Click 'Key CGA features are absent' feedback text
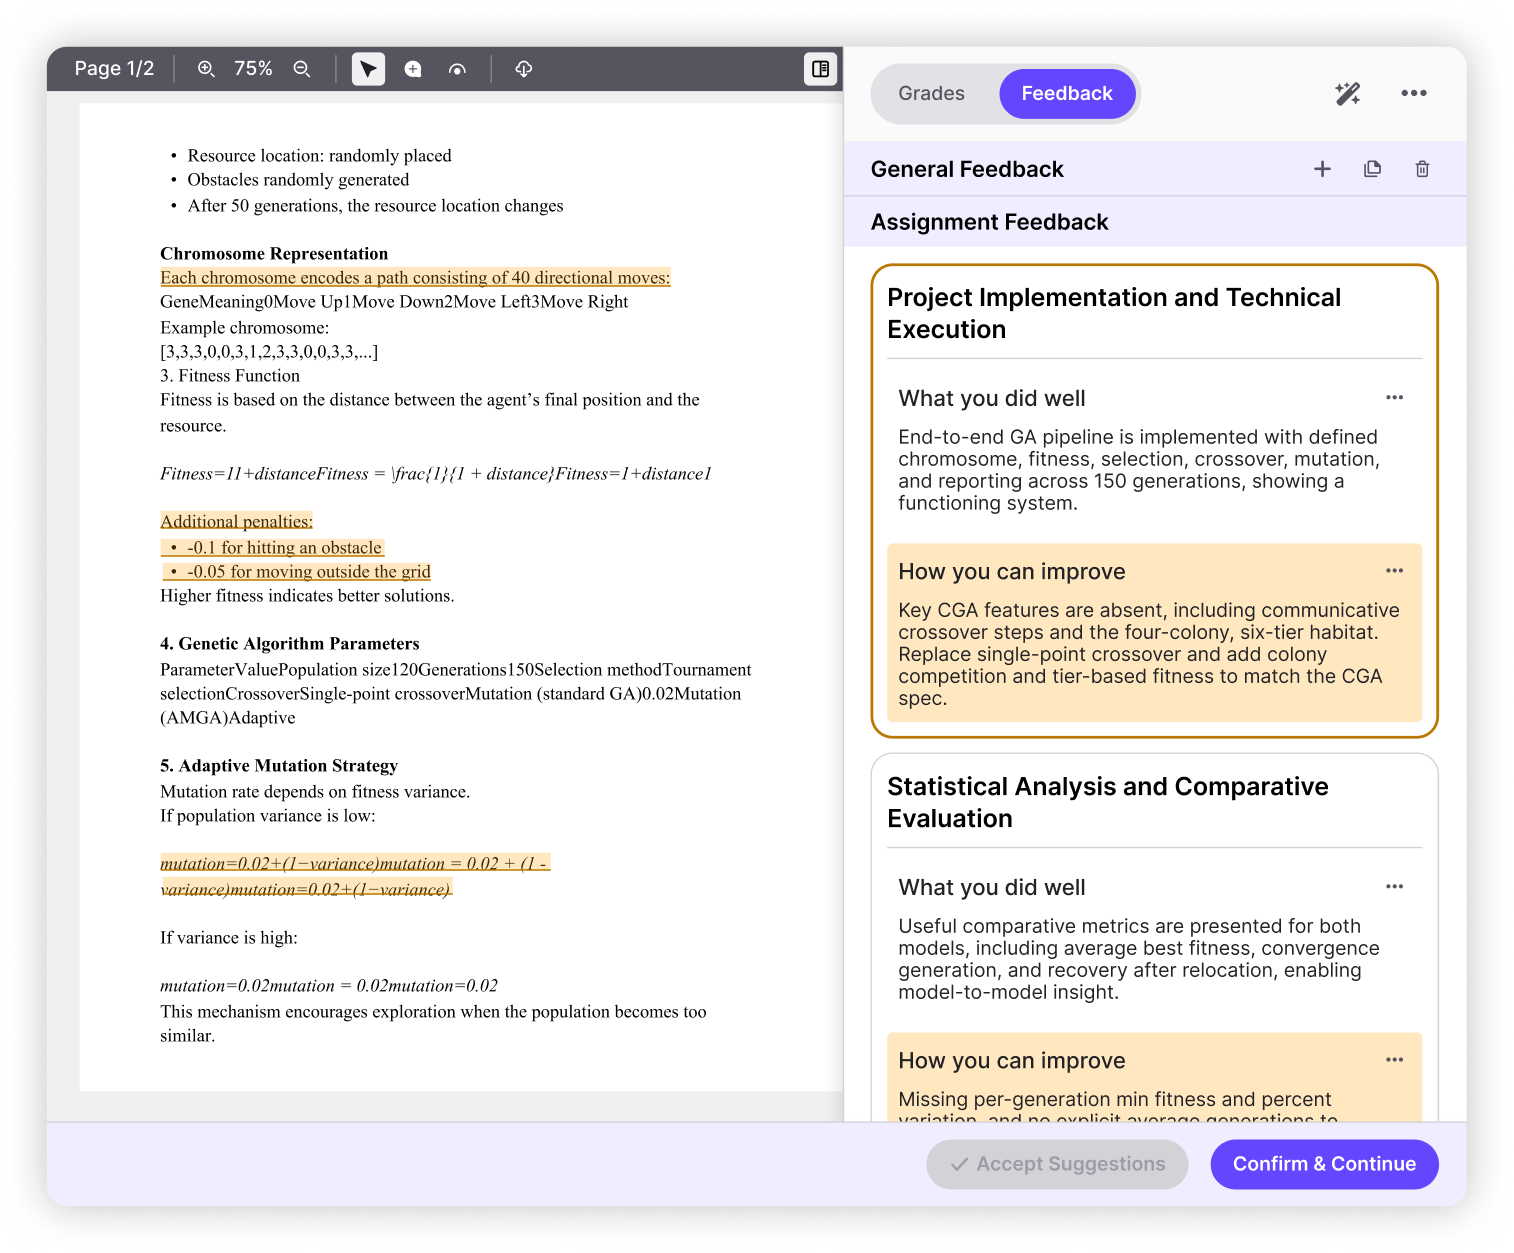1514x1253 pixels. [x=1148, y=654]
